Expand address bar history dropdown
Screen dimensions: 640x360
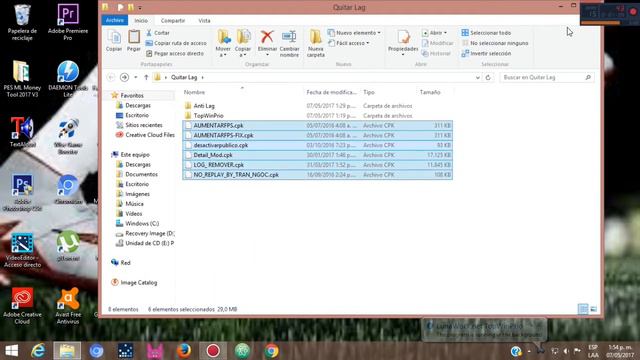478,77
